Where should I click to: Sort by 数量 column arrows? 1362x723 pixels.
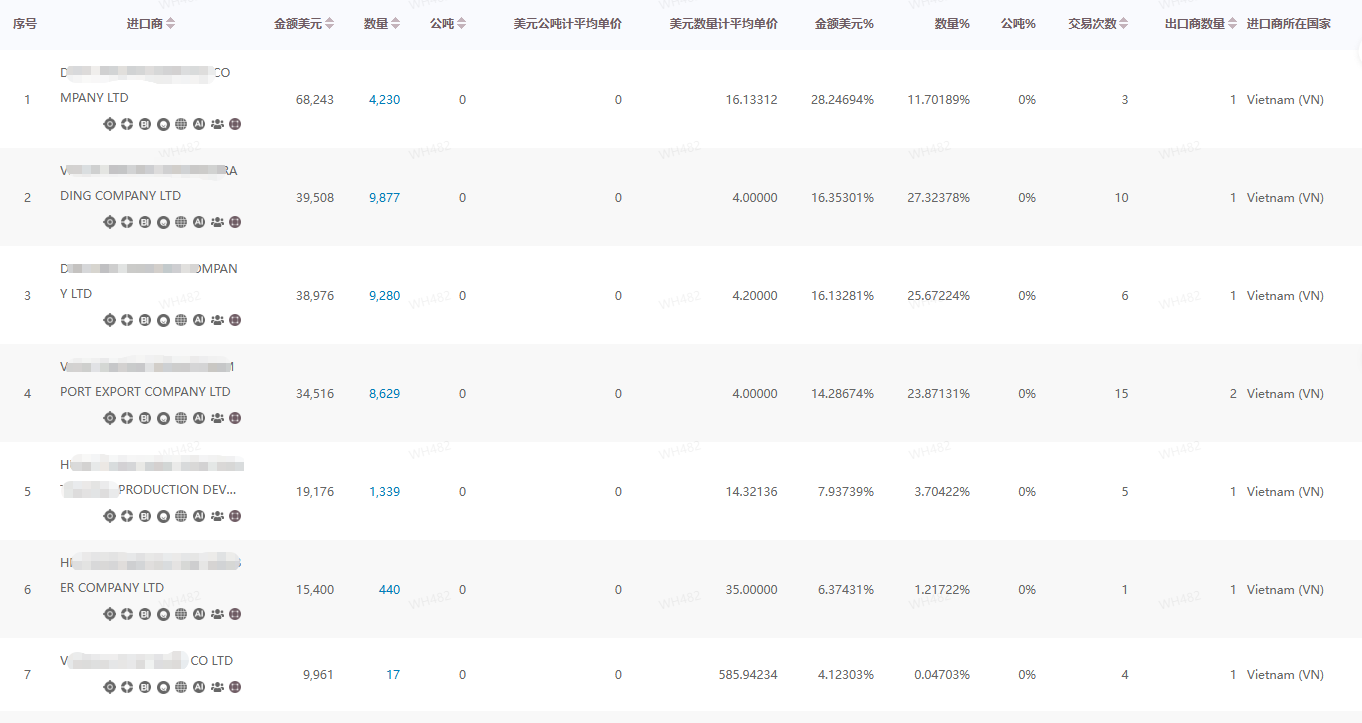(396, 24)
